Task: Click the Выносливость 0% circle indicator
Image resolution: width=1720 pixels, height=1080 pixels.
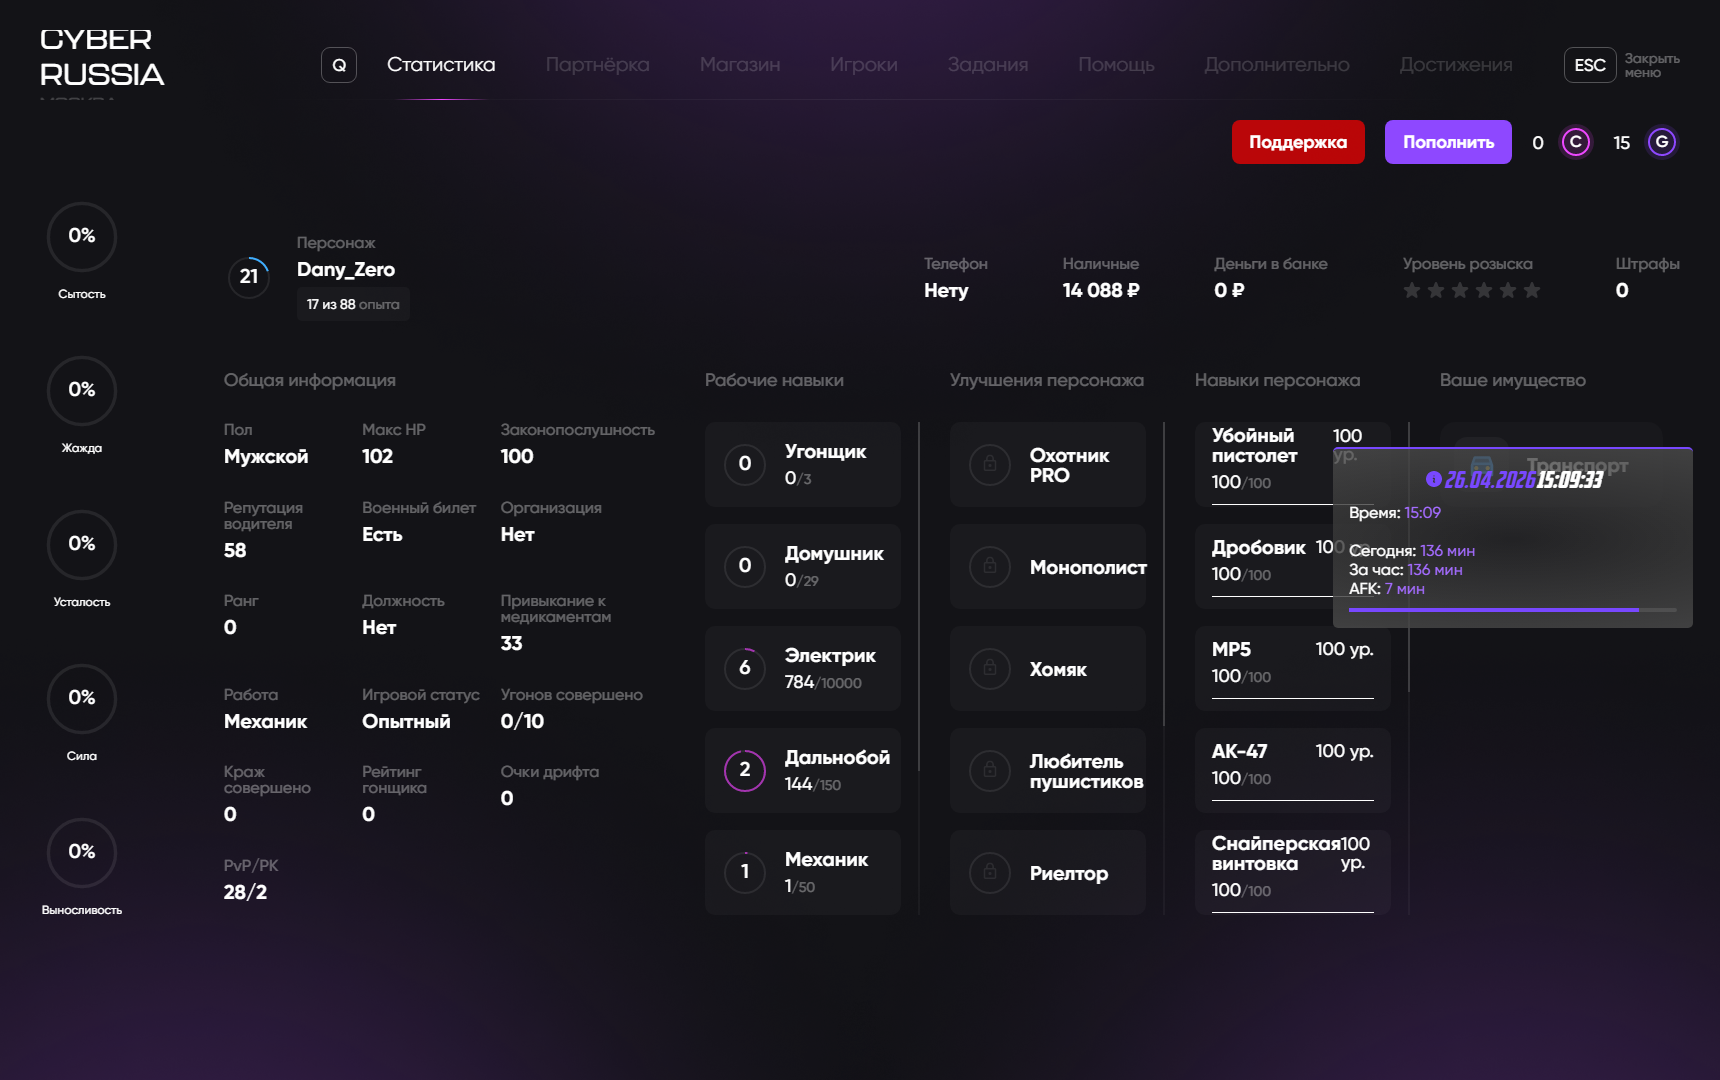Action: (x=82, y=853)
